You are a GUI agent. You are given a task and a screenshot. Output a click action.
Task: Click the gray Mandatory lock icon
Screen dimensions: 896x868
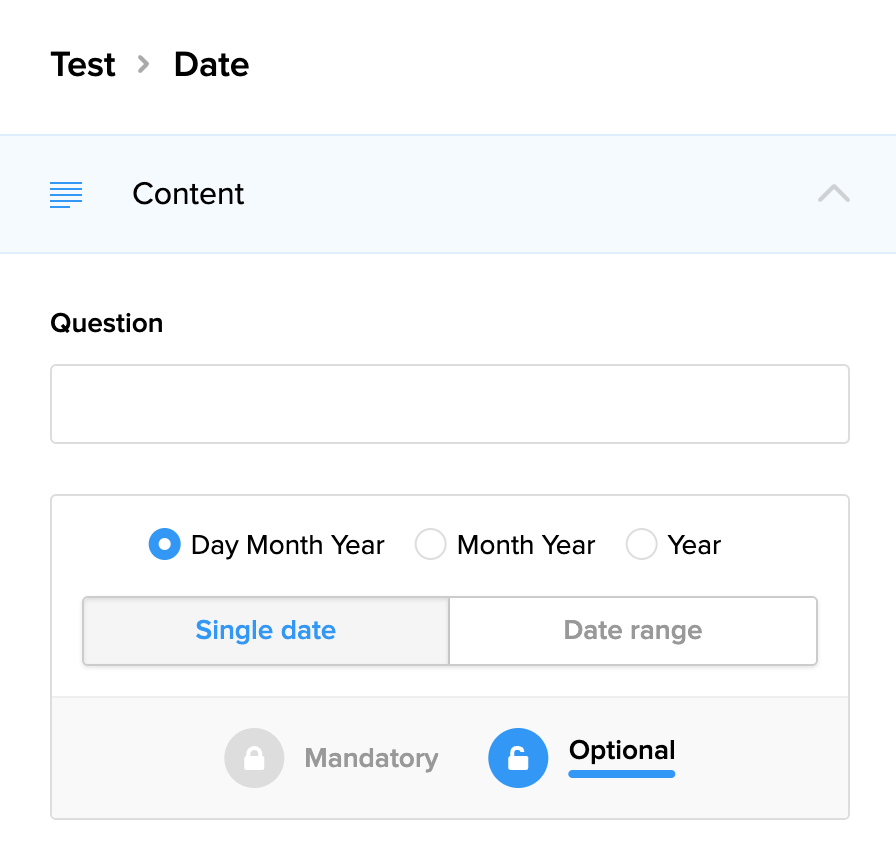pos(254,758)
